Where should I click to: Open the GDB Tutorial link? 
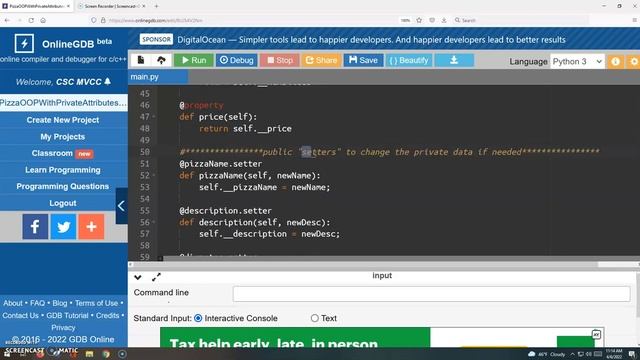tap(67, 316)
